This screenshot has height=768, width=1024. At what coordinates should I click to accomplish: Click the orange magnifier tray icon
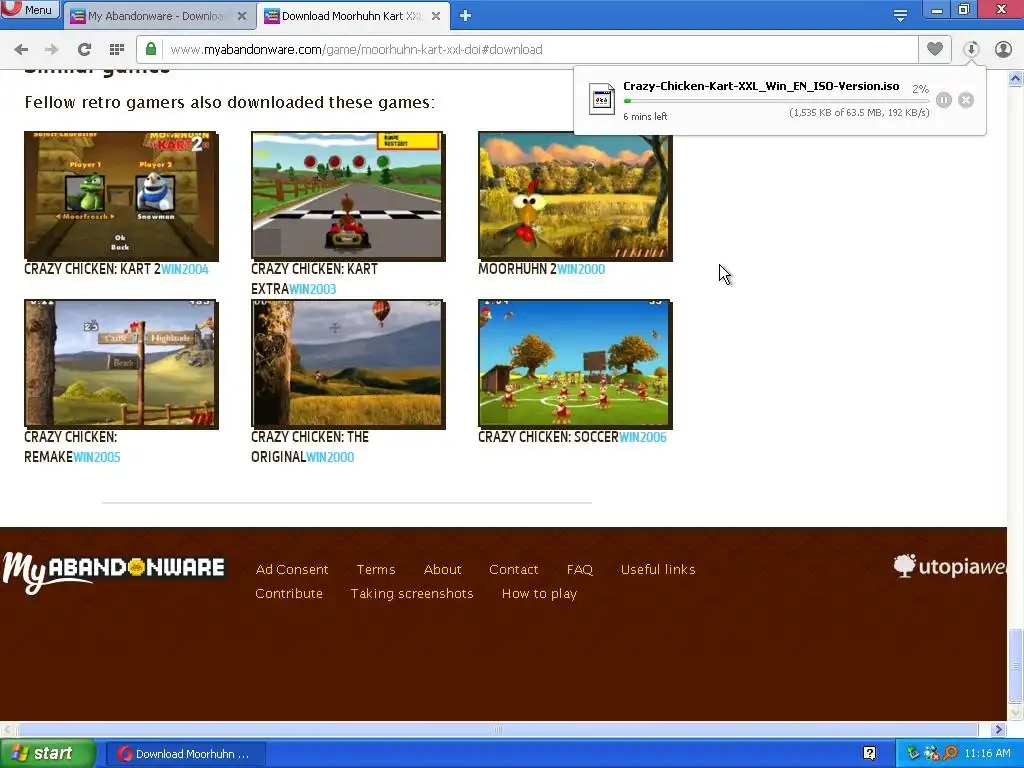[950, 754]
